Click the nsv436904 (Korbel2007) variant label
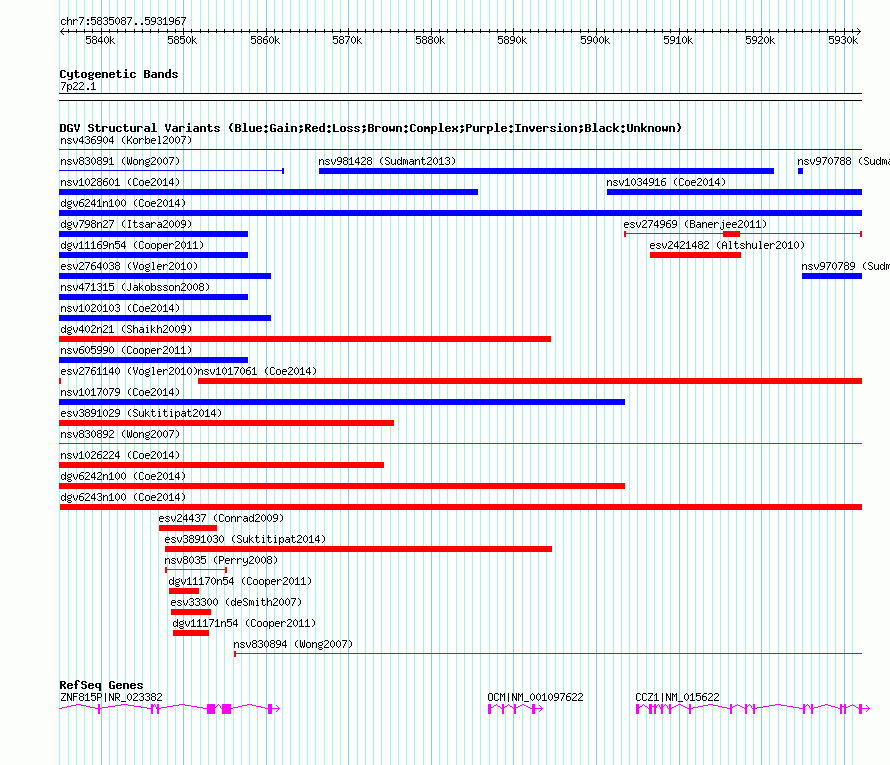The height and width of the screenshot is (765, 890). tap(126, 140)
